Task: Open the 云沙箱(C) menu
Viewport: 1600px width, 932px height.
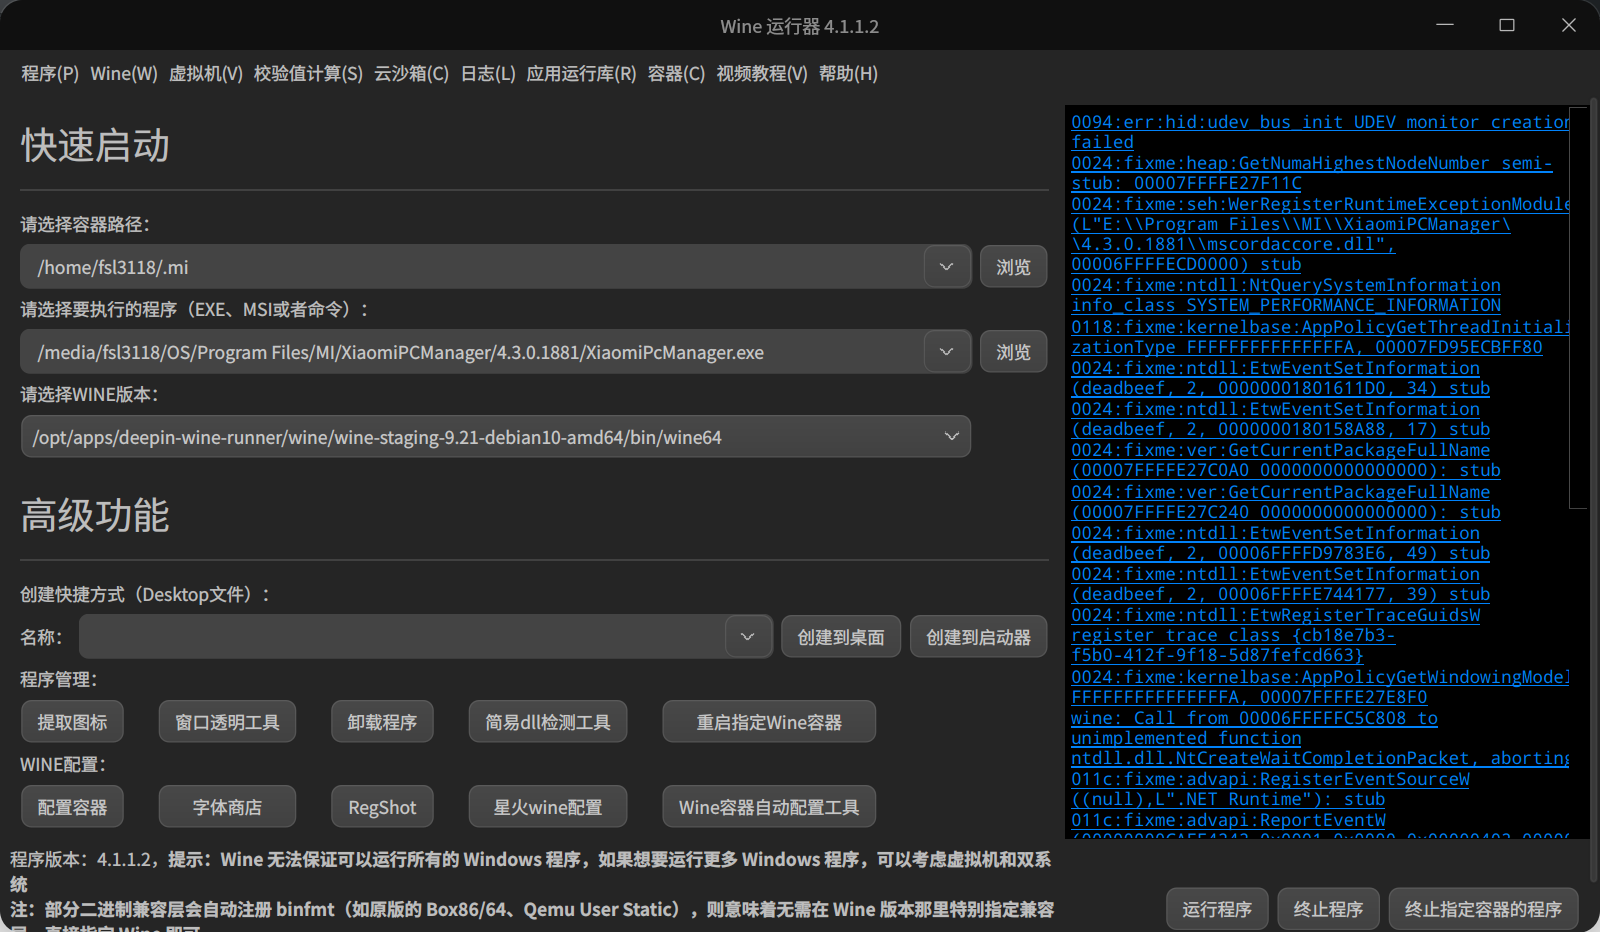Action: 411,74
